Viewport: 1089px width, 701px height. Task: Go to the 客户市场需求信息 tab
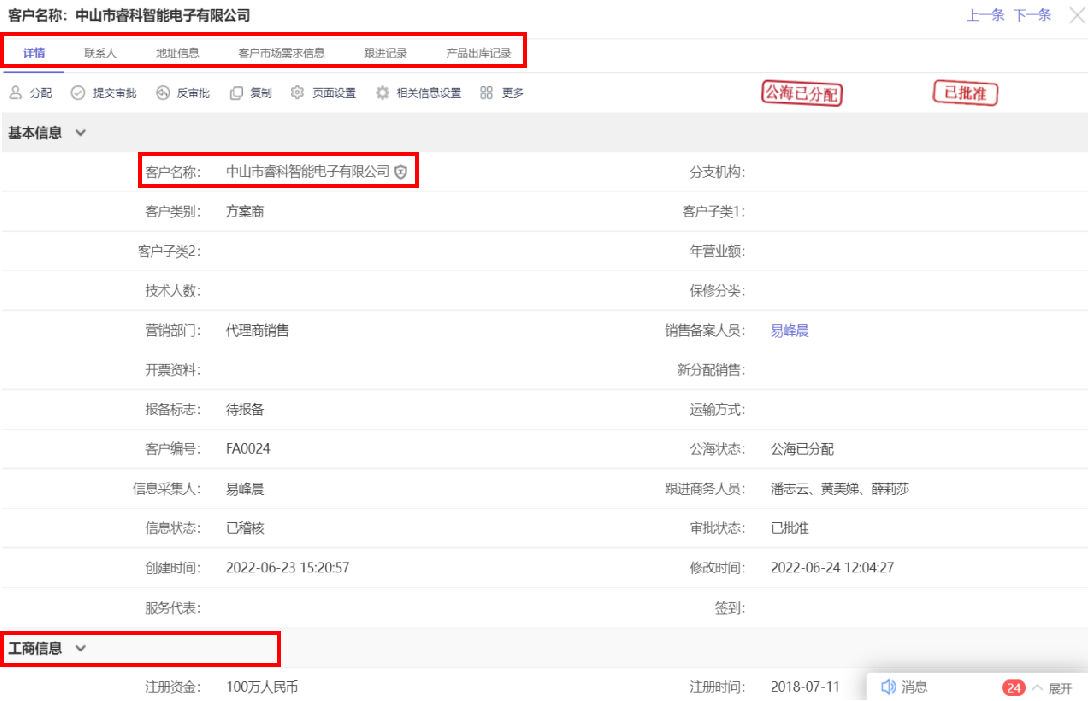(x=281, y=53)
